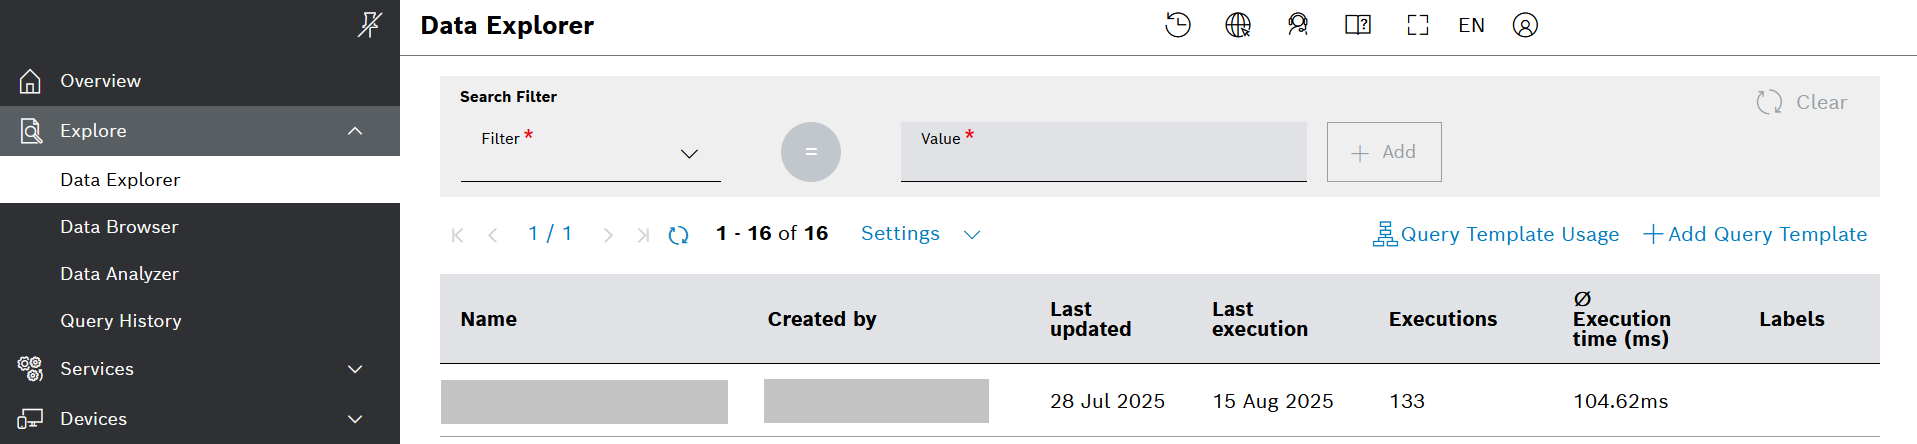
Task: Click Add Query Template link
Action: (1755, 234)
